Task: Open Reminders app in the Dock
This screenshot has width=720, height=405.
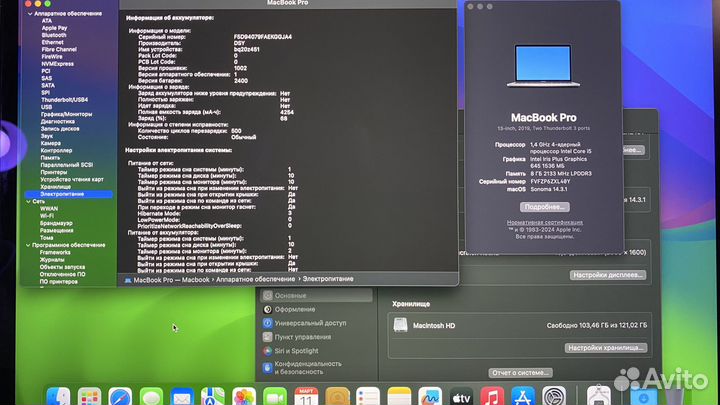Action: pyautogui.click(x=368, y=397)
